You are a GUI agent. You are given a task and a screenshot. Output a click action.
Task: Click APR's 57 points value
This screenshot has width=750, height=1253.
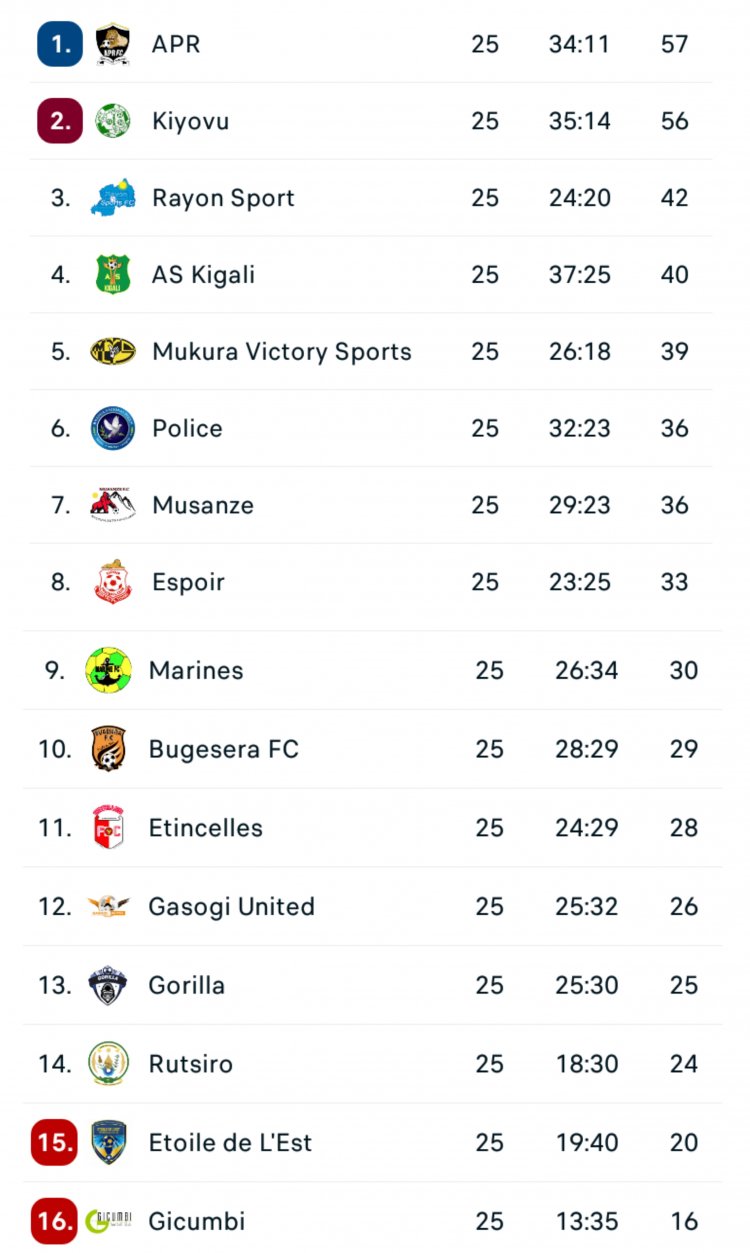point(674,44)
